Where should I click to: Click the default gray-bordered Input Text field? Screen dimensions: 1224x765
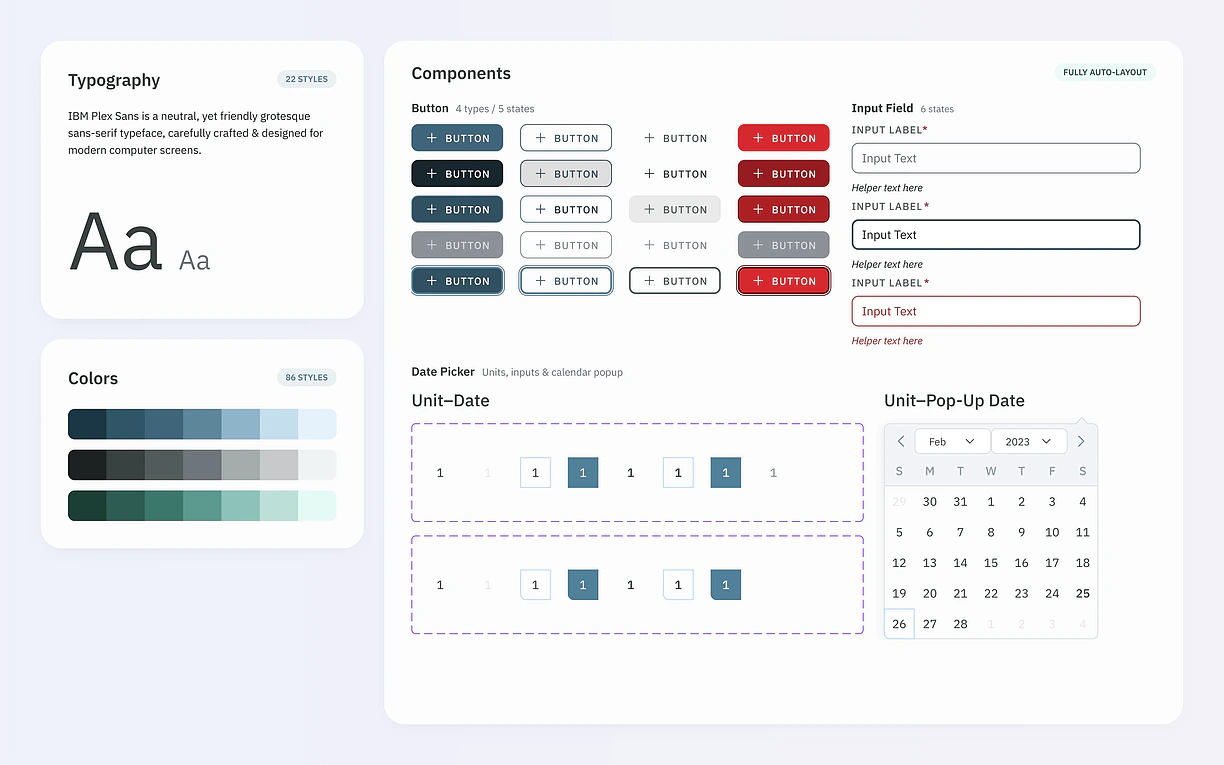click(996, 158)
